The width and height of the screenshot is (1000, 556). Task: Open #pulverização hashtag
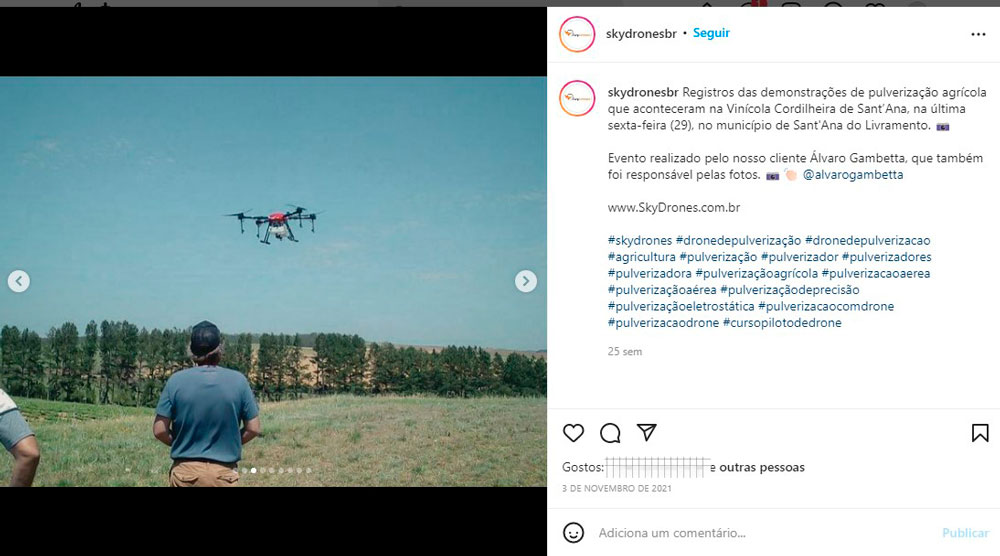pos(718,257)
